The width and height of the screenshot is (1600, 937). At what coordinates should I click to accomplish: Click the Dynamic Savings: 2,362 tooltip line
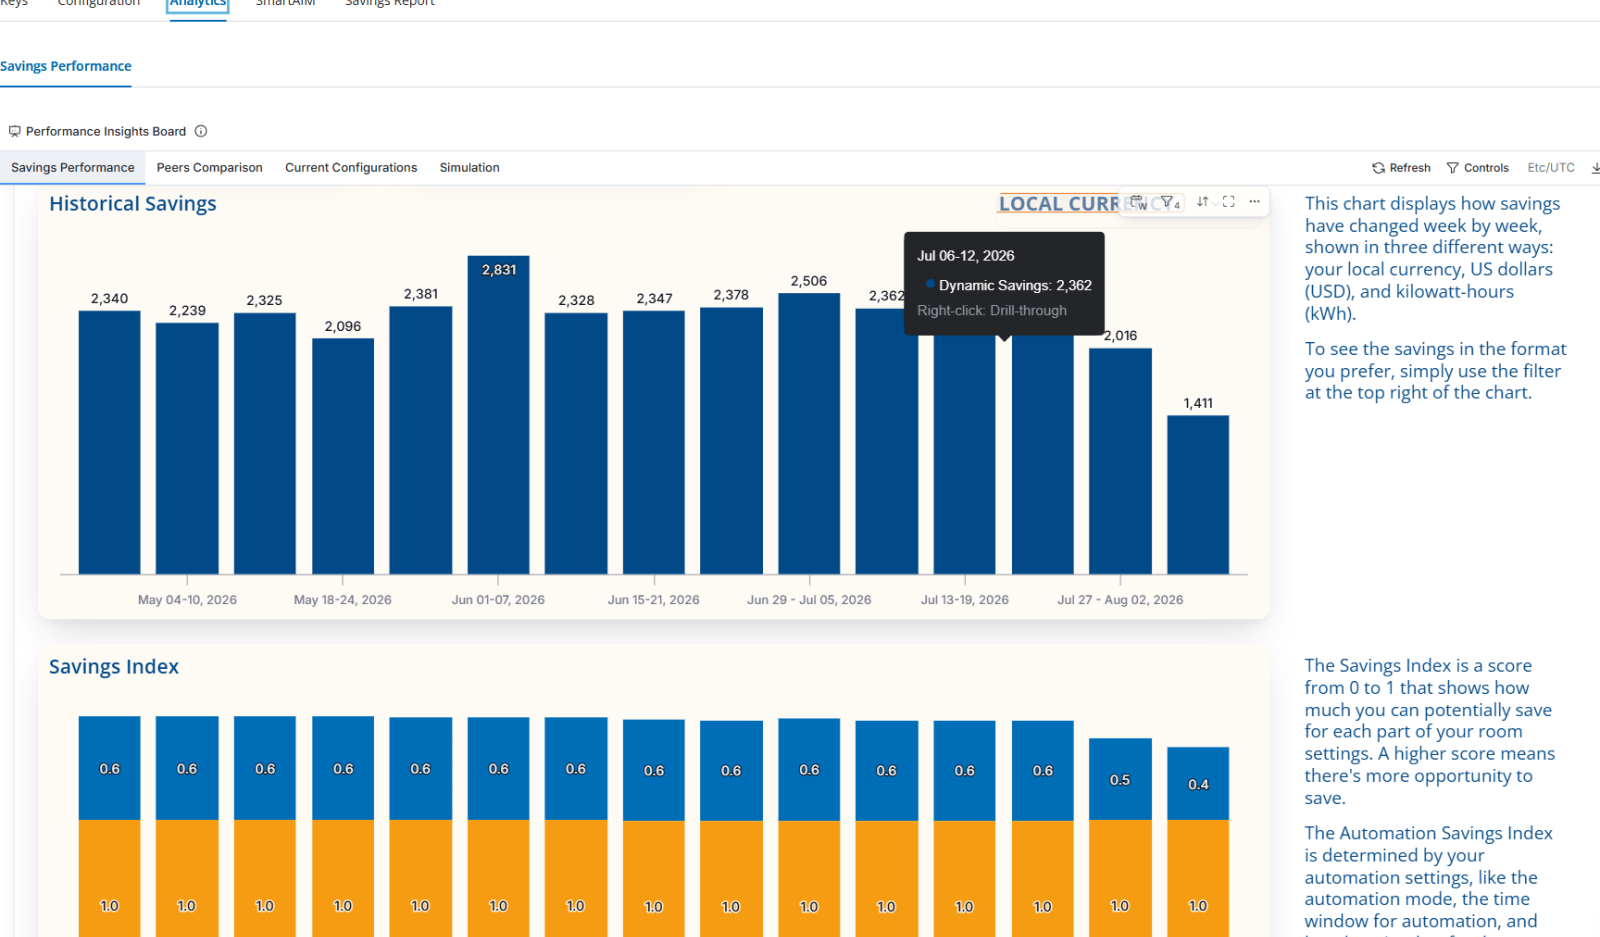(1009, 285)
